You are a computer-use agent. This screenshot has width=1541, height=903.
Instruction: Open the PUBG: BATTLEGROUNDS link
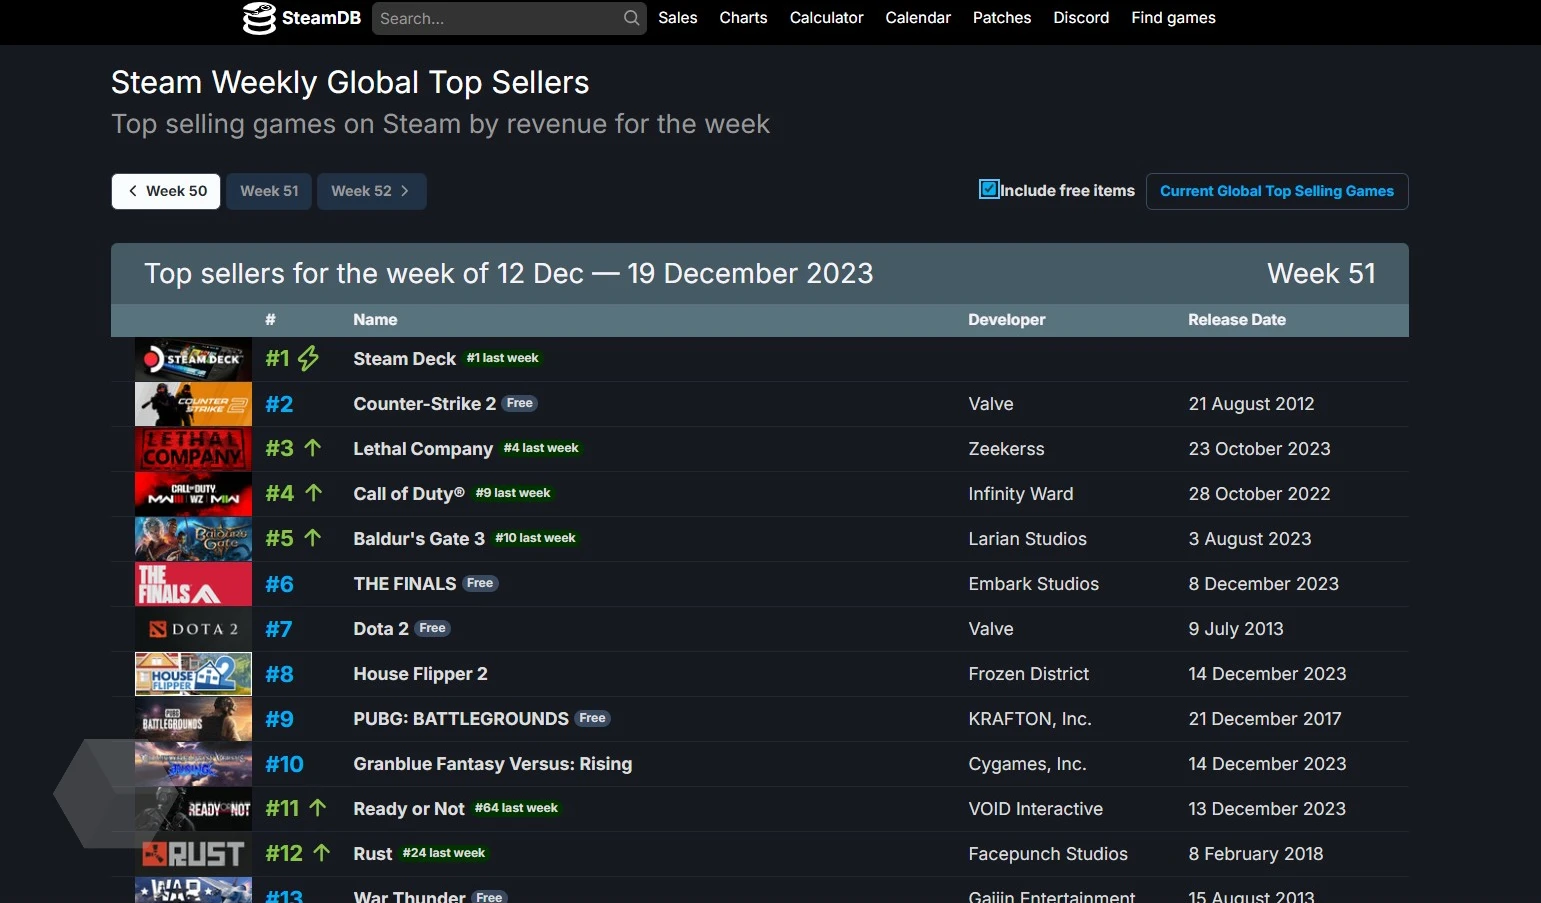coord(461,719)
